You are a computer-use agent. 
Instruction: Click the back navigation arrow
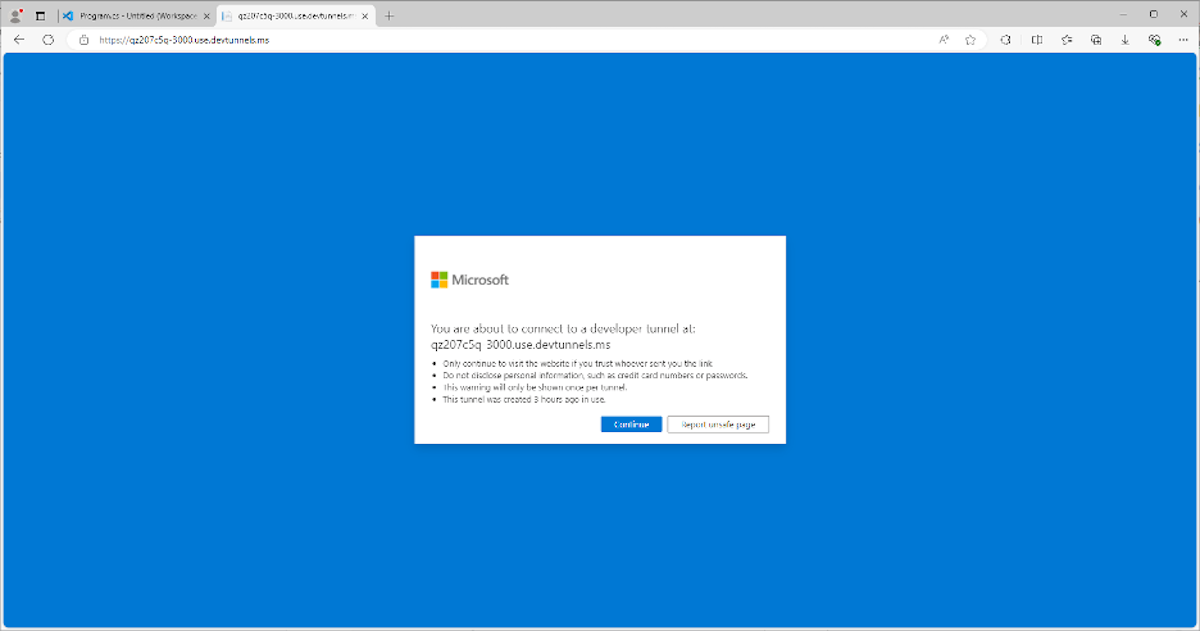coord(19,40)
